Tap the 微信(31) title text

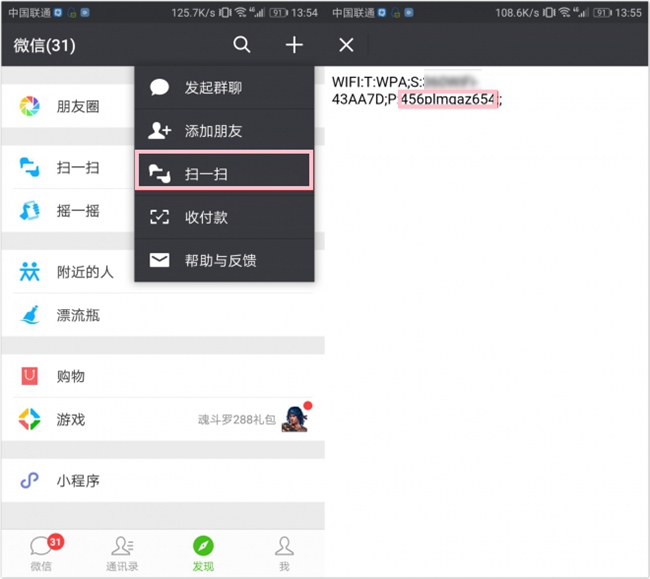click(x=44, y=45)
